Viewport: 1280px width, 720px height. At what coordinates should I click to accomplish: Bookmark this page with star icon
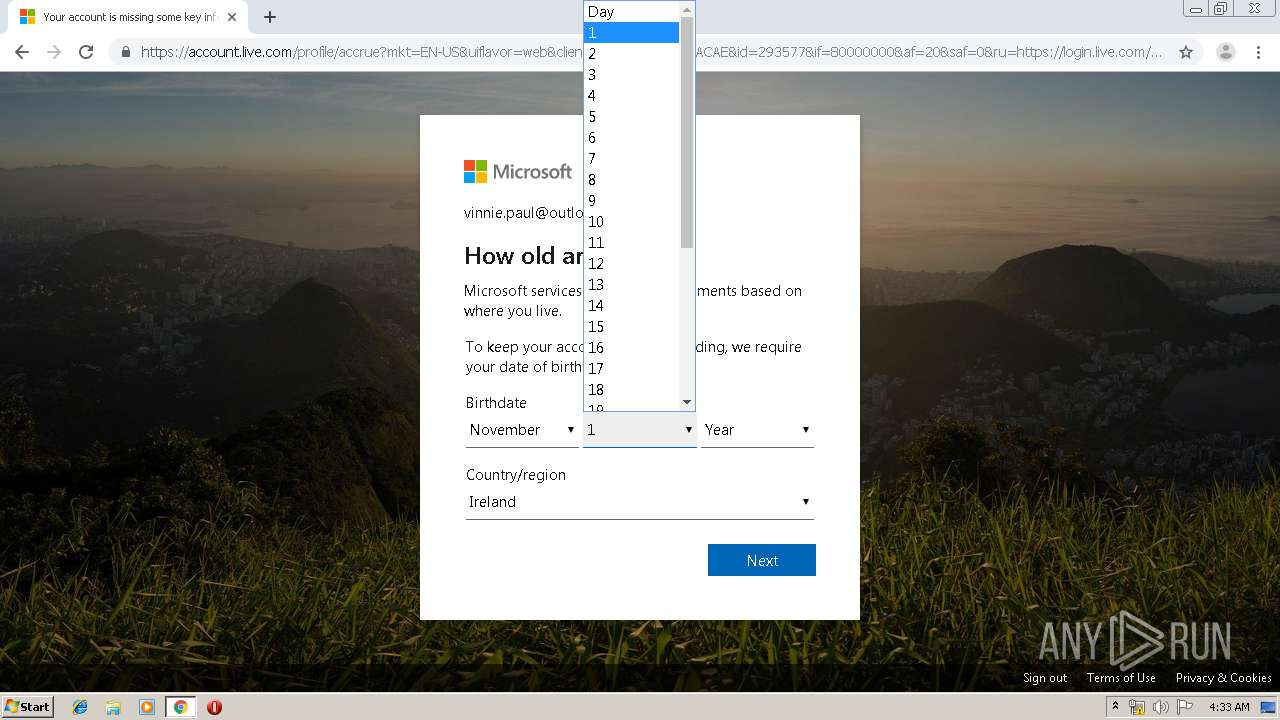click(x=1186, y=52)
